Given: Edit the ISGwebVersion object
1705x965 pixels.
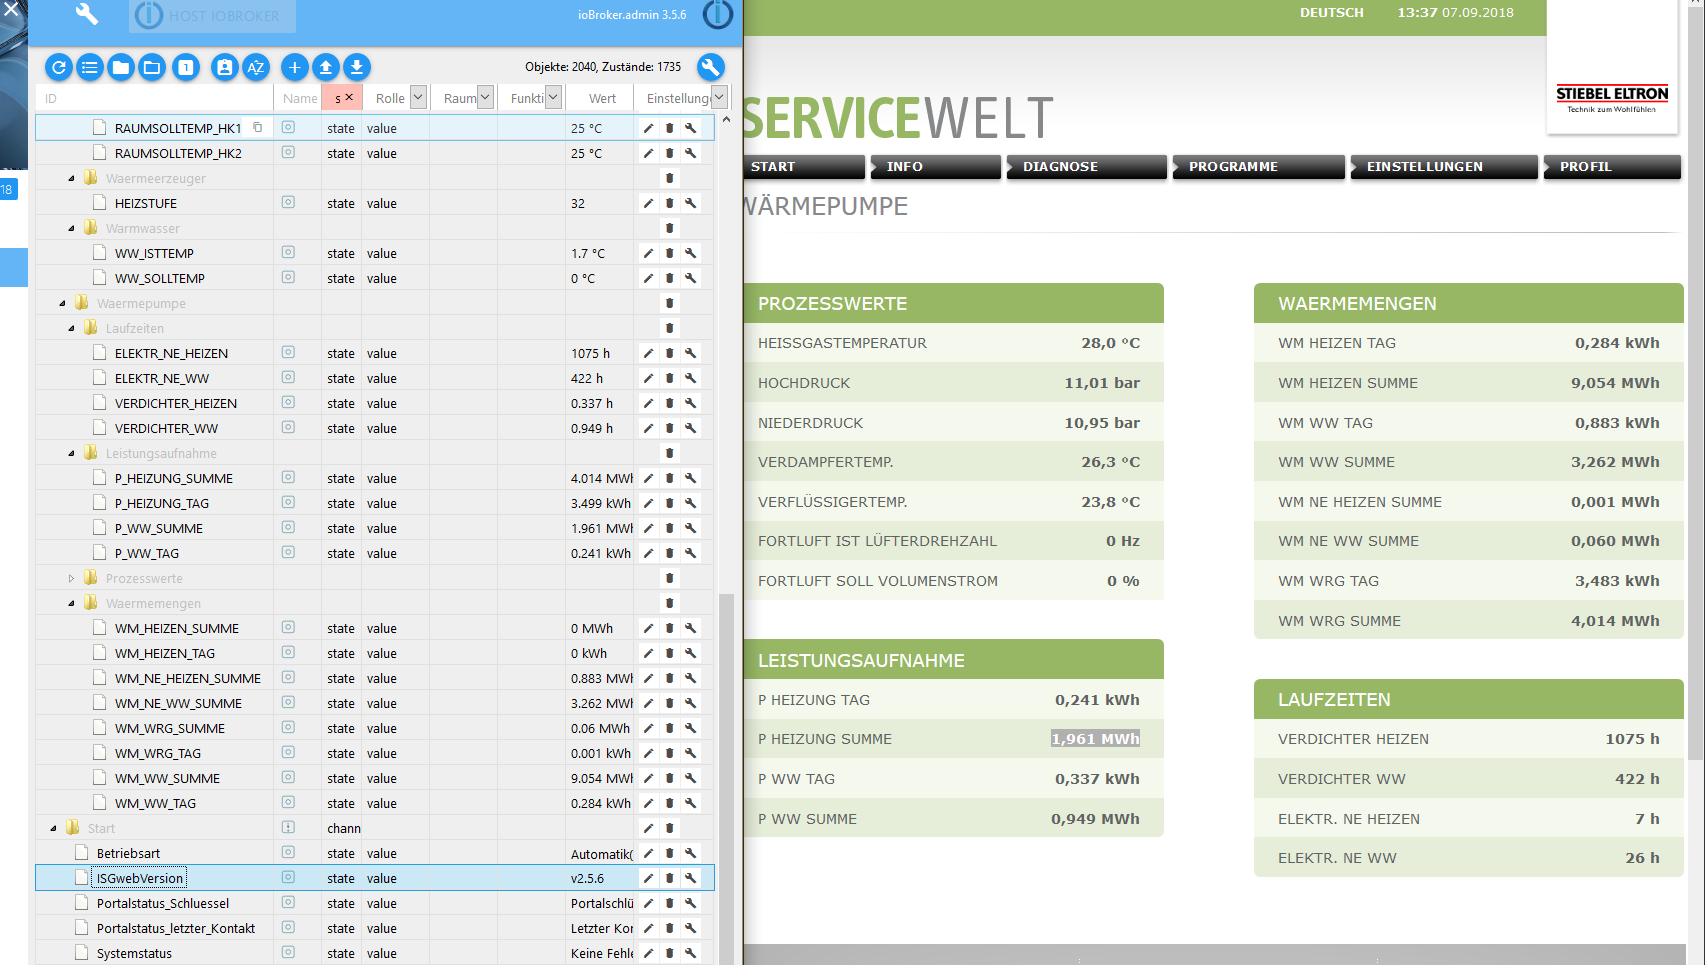Looking at the screenshot, I should 648,878.
